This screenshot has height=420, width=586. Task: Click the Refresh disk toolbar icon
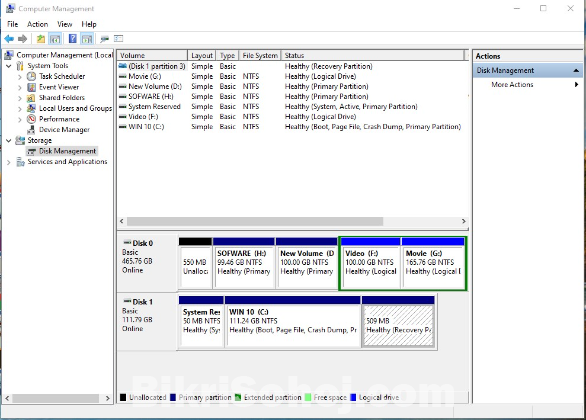(x=105, y=38)
